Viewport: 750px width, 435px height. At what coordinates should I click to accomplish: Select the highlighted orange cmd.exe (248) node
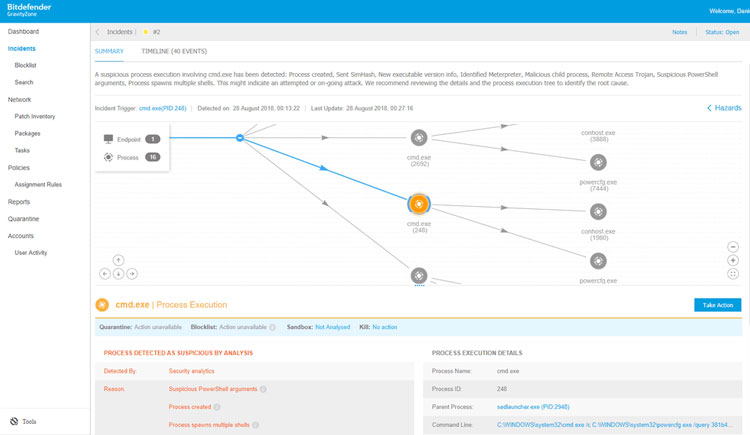(419, 204)
